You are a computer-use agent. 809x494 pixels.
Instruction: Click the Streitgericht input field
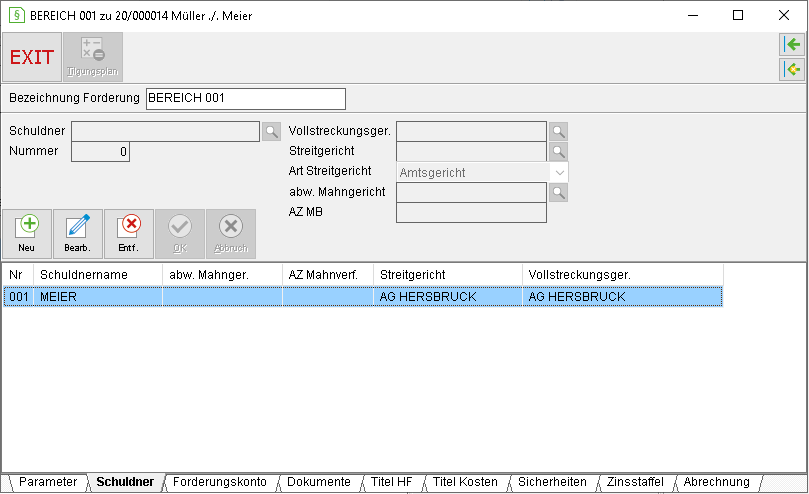[471, 151]
